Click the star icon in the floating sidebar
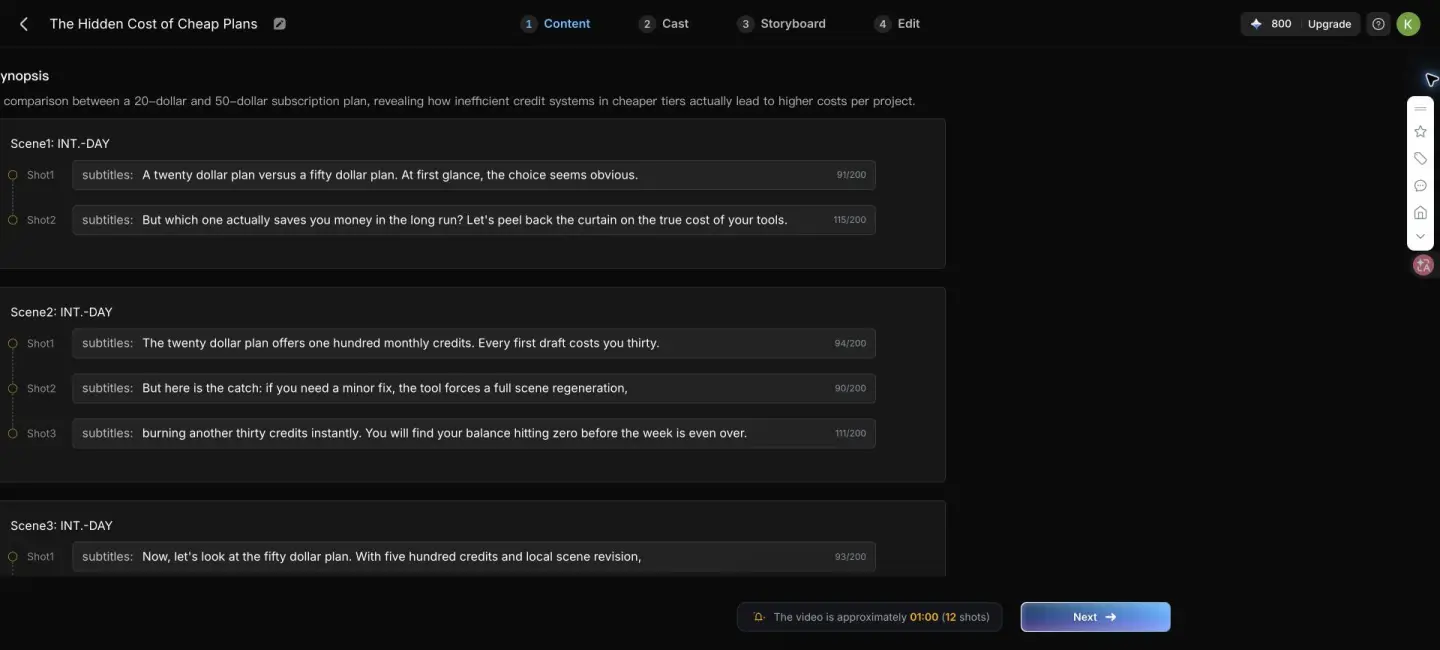 tap(1420, 131)
